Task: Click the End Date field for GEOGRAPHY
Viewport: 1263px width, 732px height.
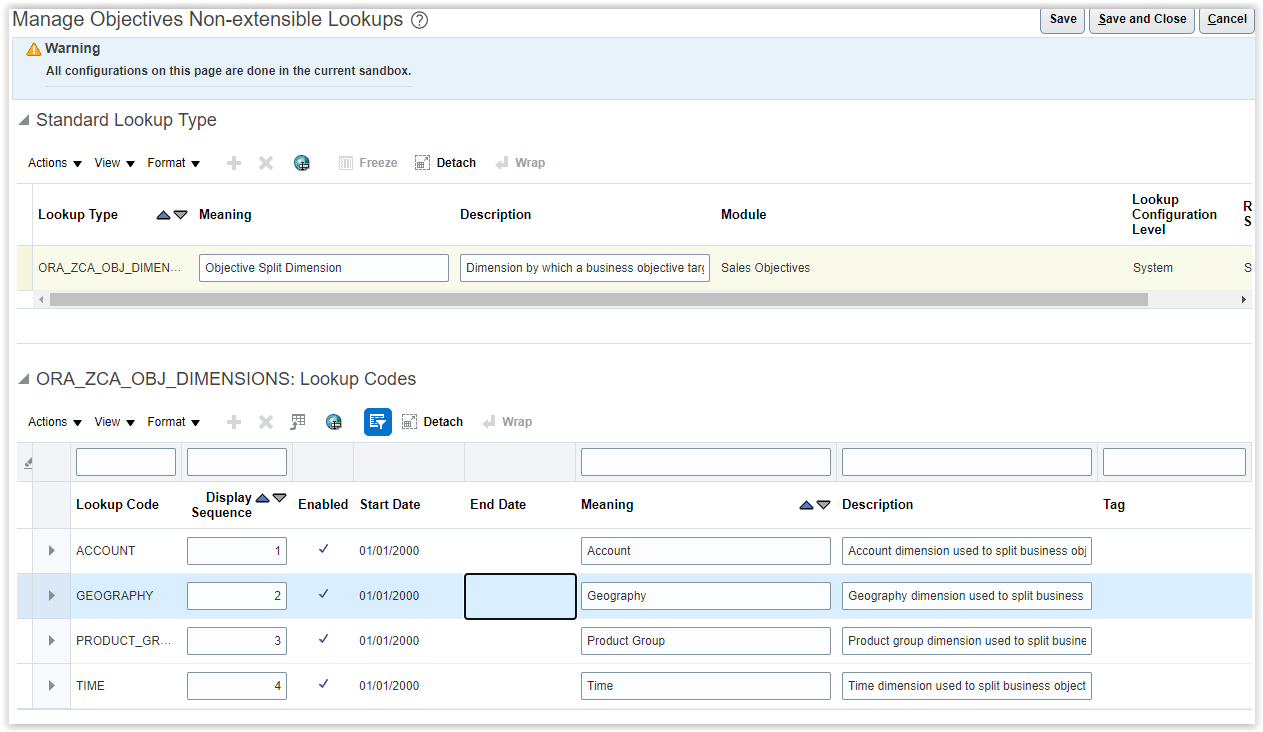Action: point(520,595)
